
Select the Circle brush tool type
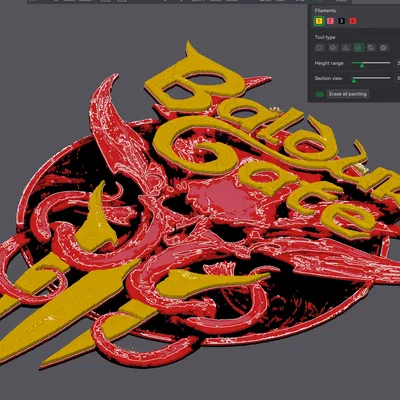(319, 48)
